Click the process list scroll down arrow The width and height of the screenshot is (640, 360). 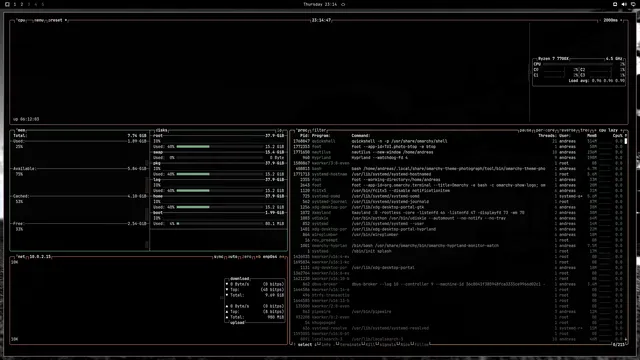click(626, 339)
